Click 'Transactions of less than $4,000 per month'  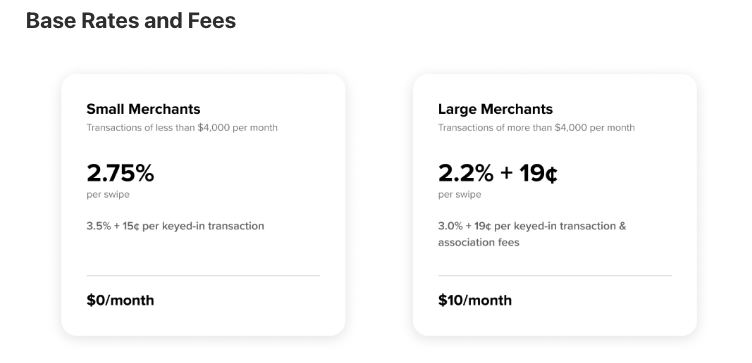coord(182,128)
